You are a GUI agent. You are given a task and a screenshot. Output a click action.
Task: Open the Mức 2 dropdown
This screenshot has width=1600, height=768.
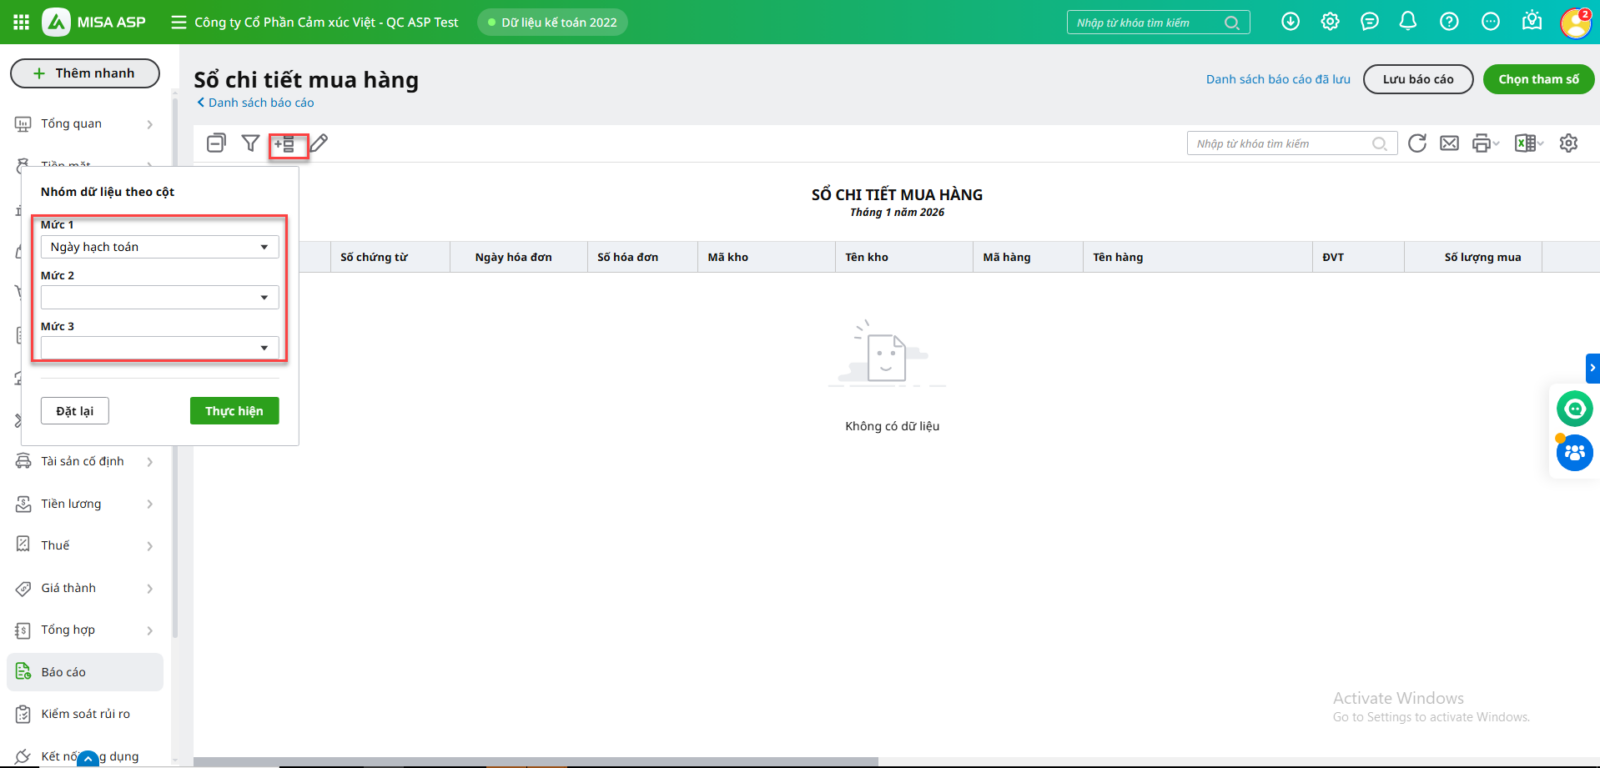pyautogui.click(x=159, y=298)
